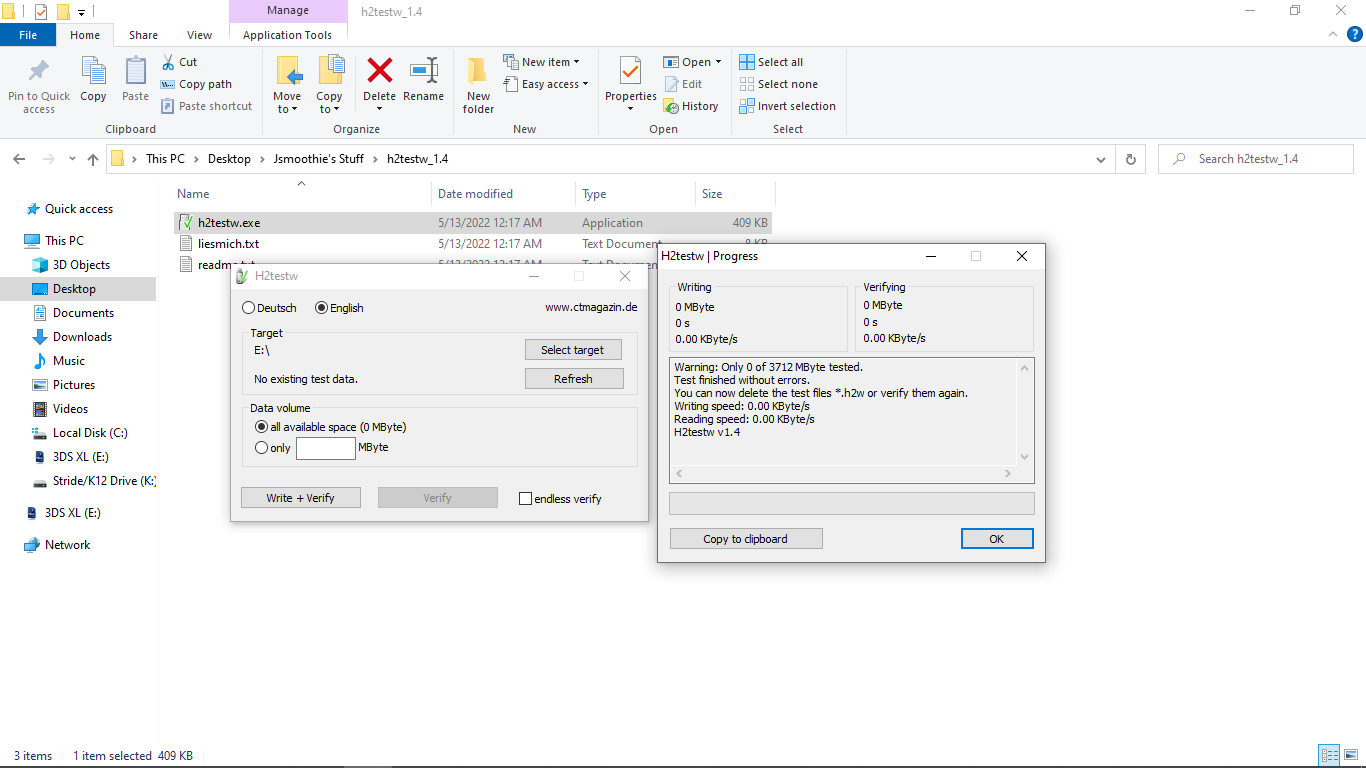
Task: Switch to large icons view button
Action: click(1350, 755)
